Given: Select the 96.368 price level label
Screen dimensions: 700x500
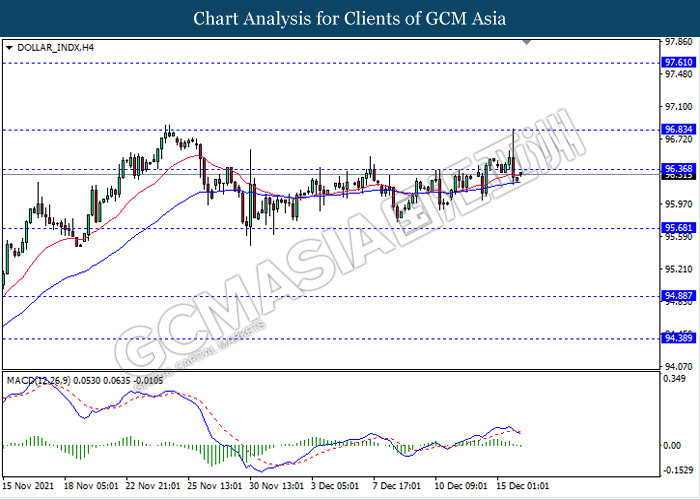Looking at the screenshot, I should point(679,169).
